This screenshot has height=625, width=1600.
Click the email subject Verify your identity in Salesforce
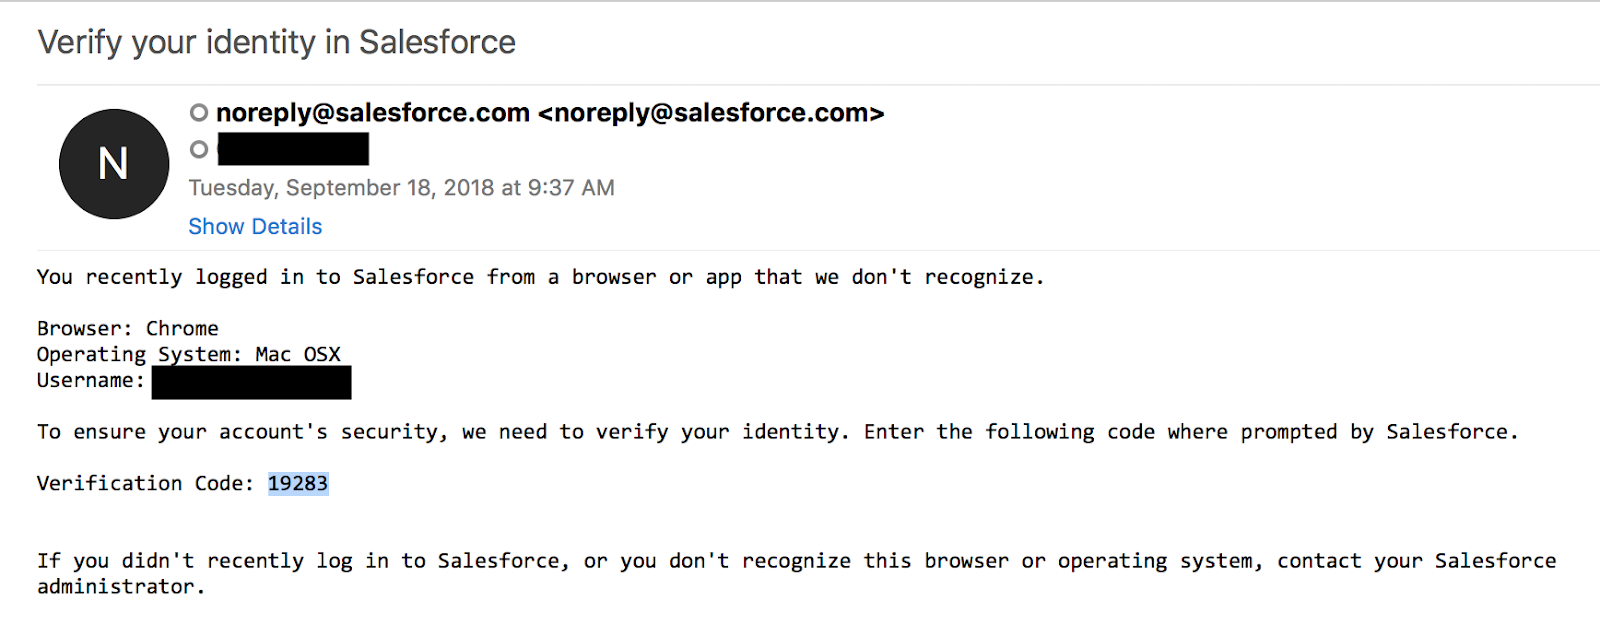[x=277, y=42]
